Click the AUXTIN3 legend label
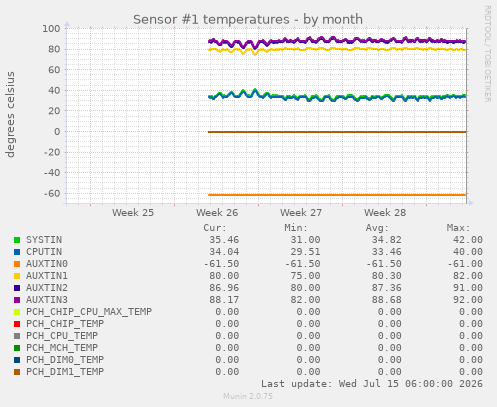Image resolution: width=497 pixels, height=407 pixels. click(47, 300)
